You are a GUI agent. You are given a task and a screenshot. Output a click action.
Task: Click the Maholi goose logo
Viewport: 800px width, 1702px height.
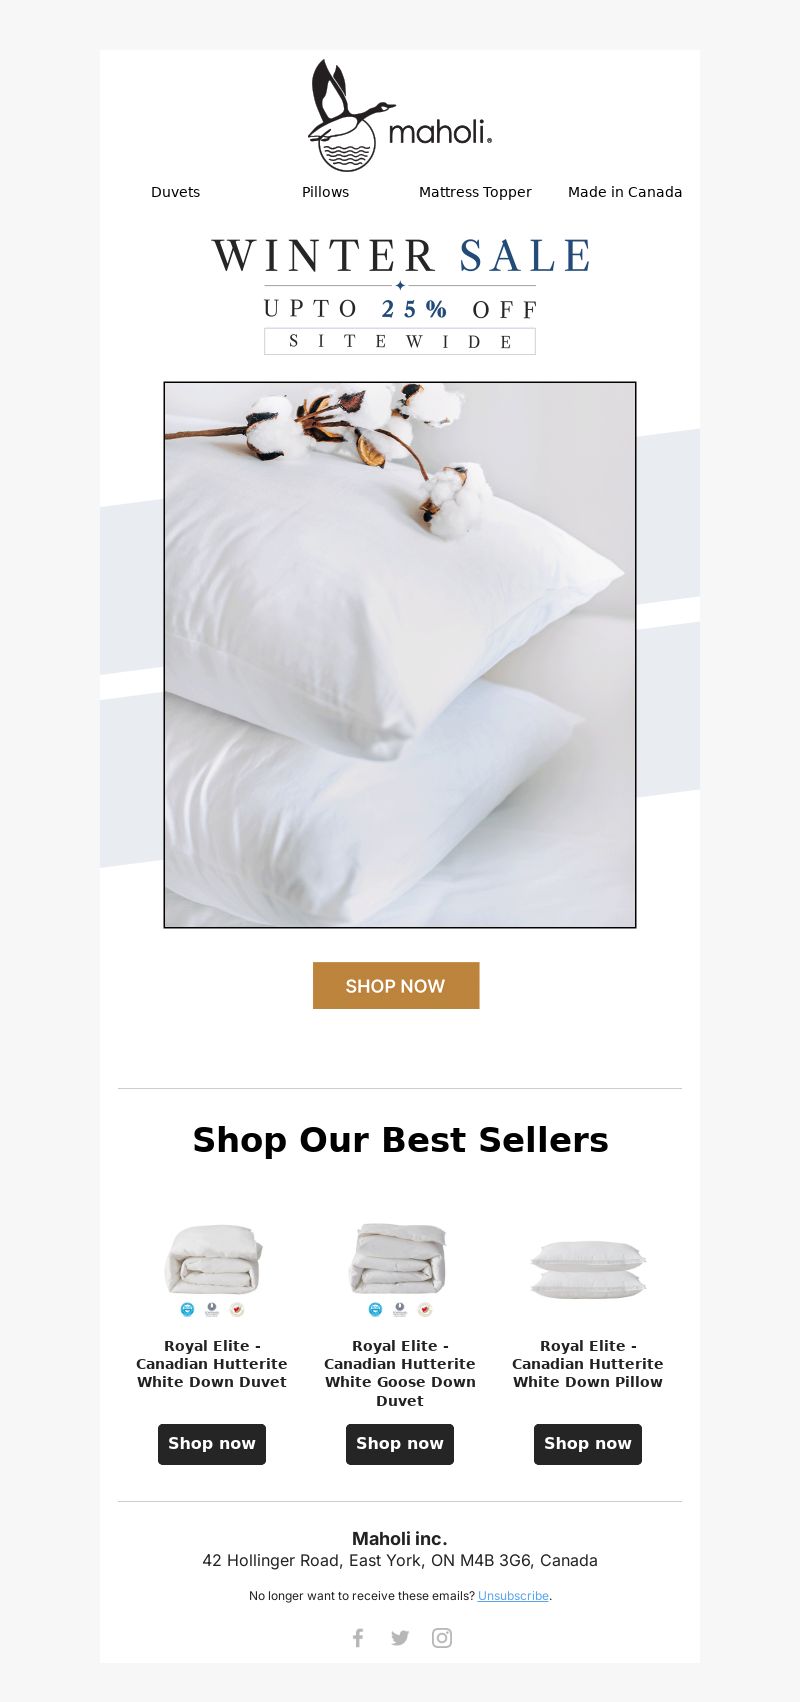click(x=400, y=115)
